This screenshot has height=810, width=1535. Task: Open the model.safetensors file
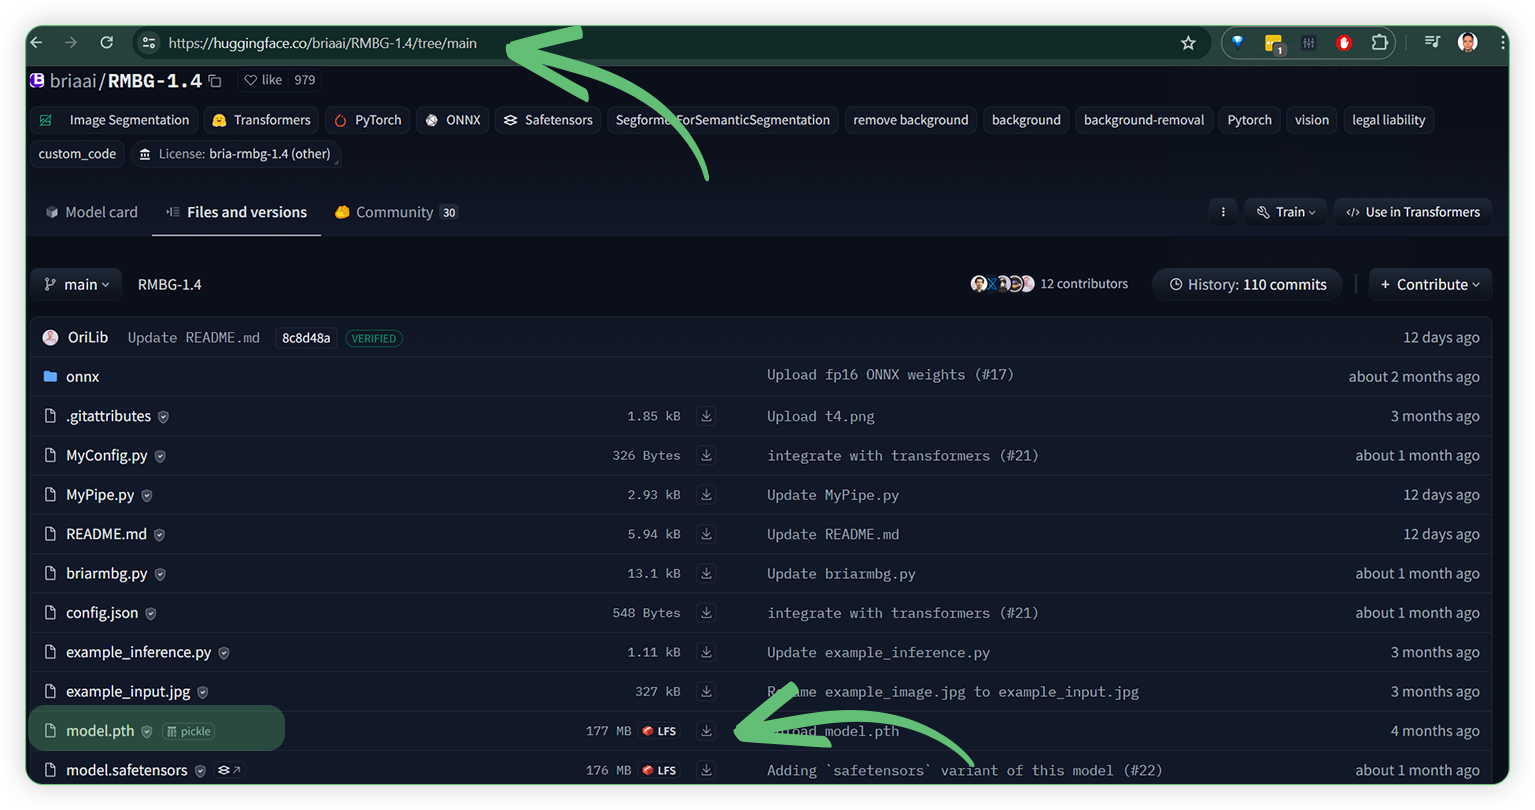coord(126,770)
